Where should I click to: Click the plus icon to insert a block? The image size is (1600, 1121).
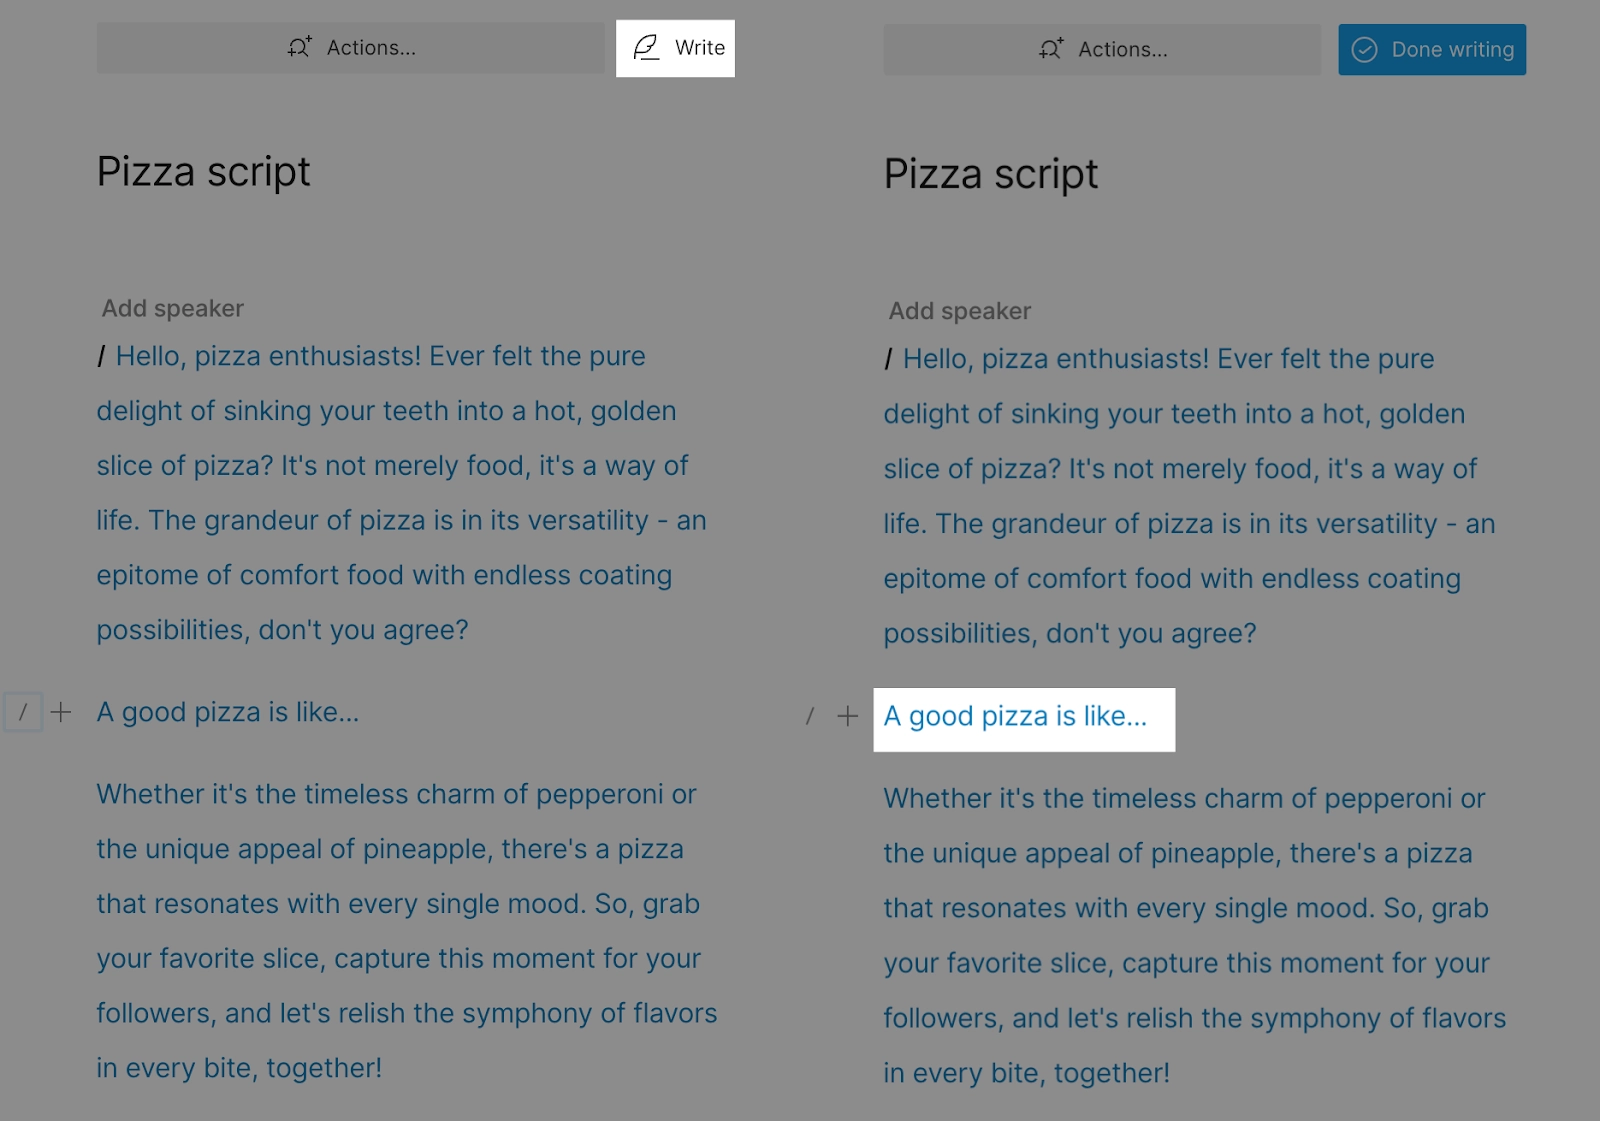[x=62, y=712]
